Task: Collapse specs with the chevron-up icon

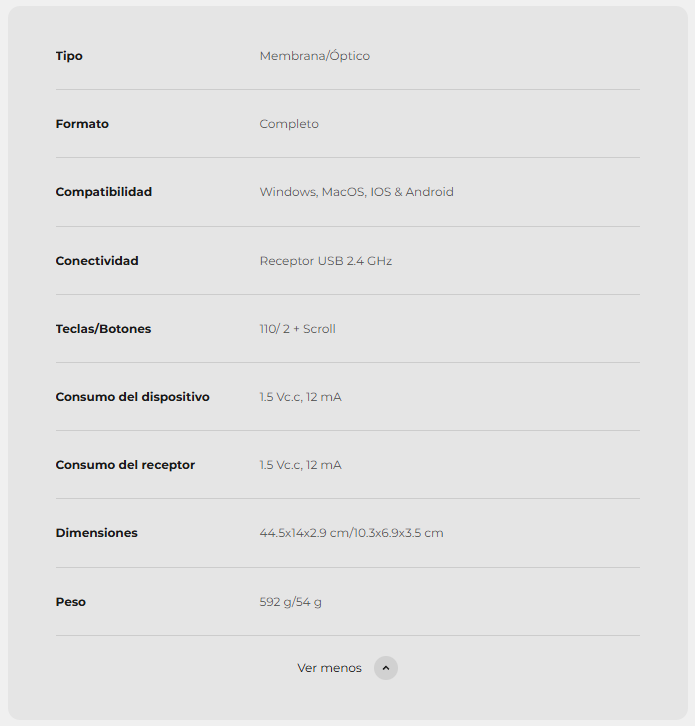Action: pyautogui.click(x=386, y=668)
